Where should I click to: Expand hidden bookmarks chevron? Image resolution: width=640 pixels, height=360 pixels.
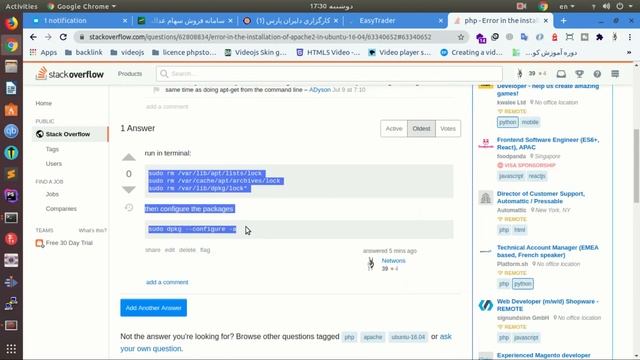click(x=629, y=52)
